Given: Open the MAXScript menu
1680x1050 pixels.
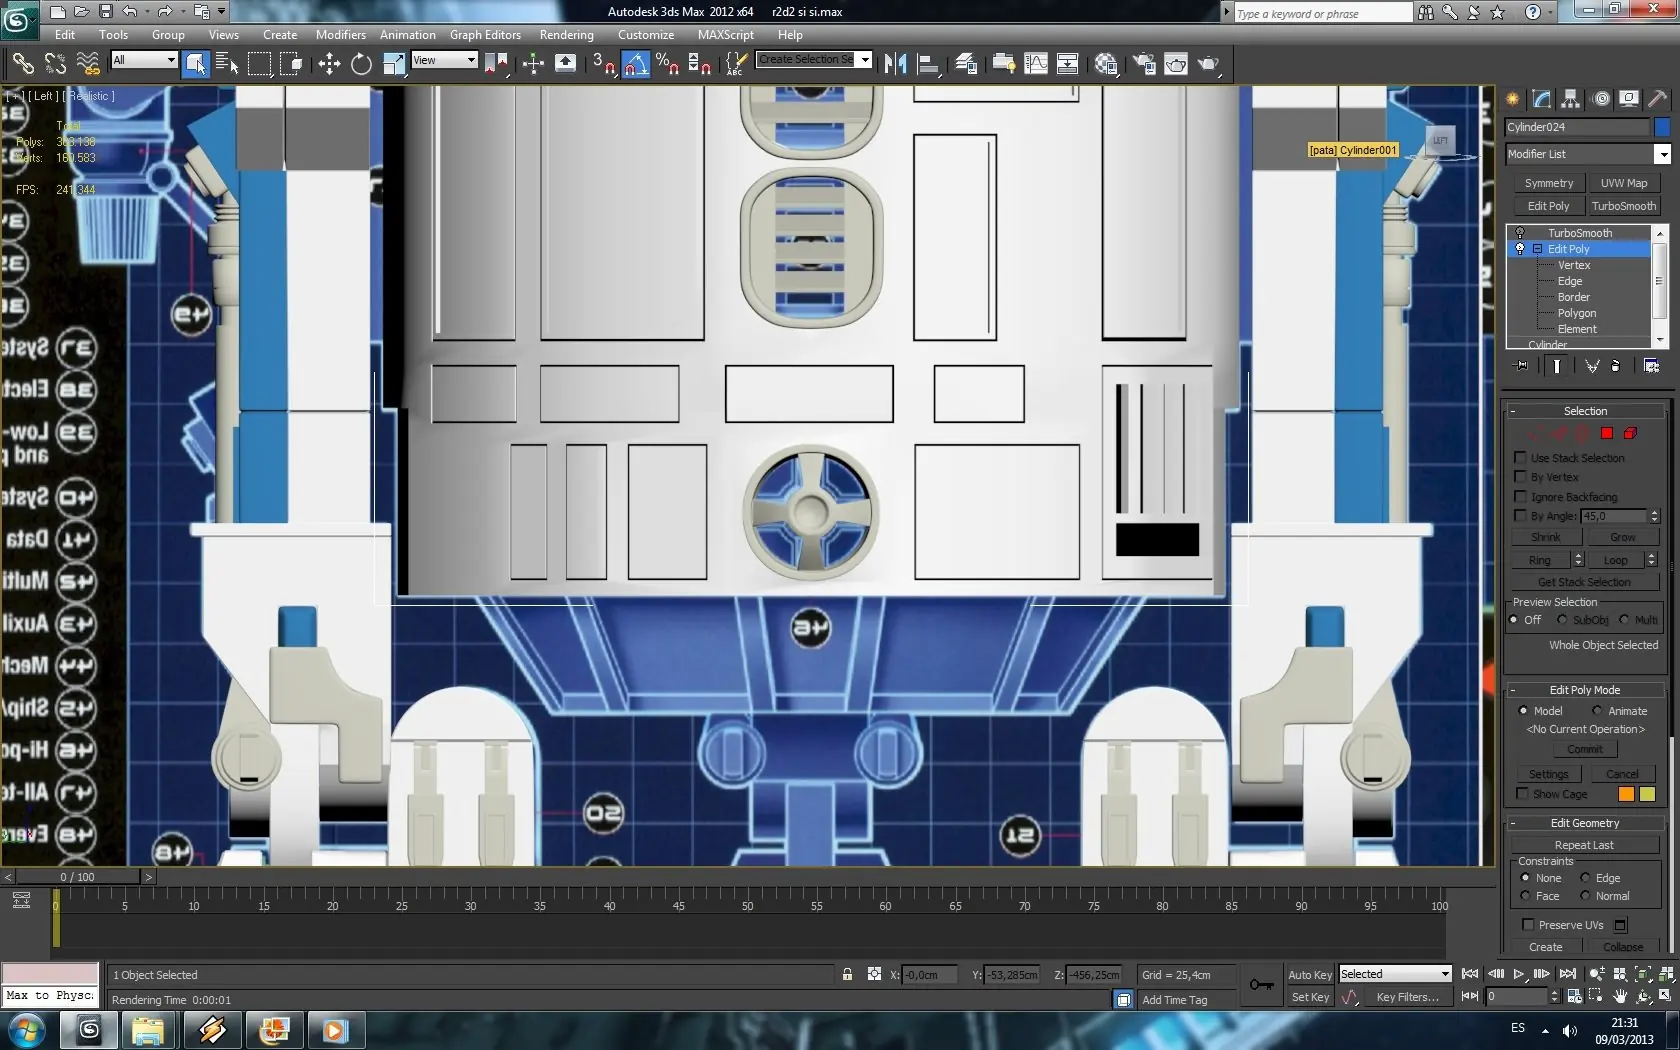Looking at the screenshot, I should tap(726, 35).
